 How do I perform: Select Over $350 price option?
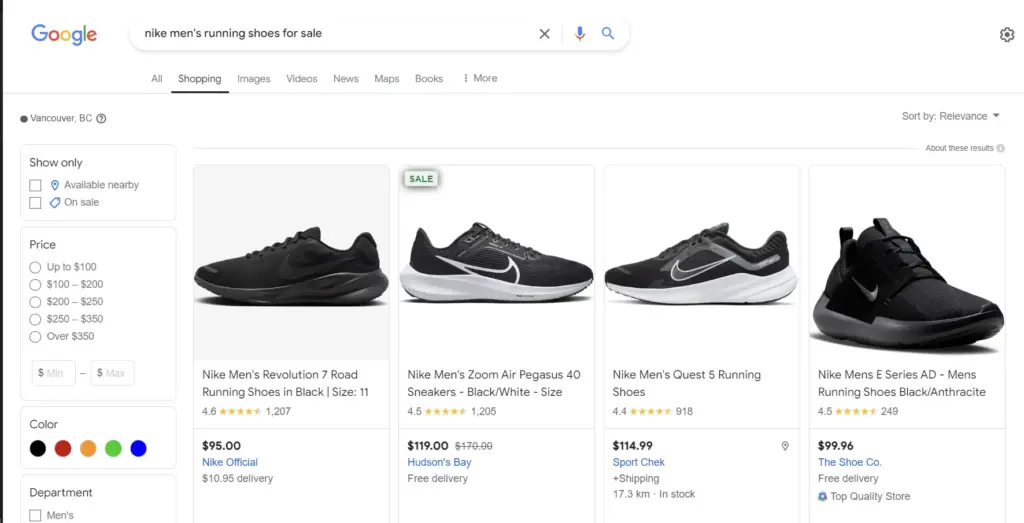point(35,337)
